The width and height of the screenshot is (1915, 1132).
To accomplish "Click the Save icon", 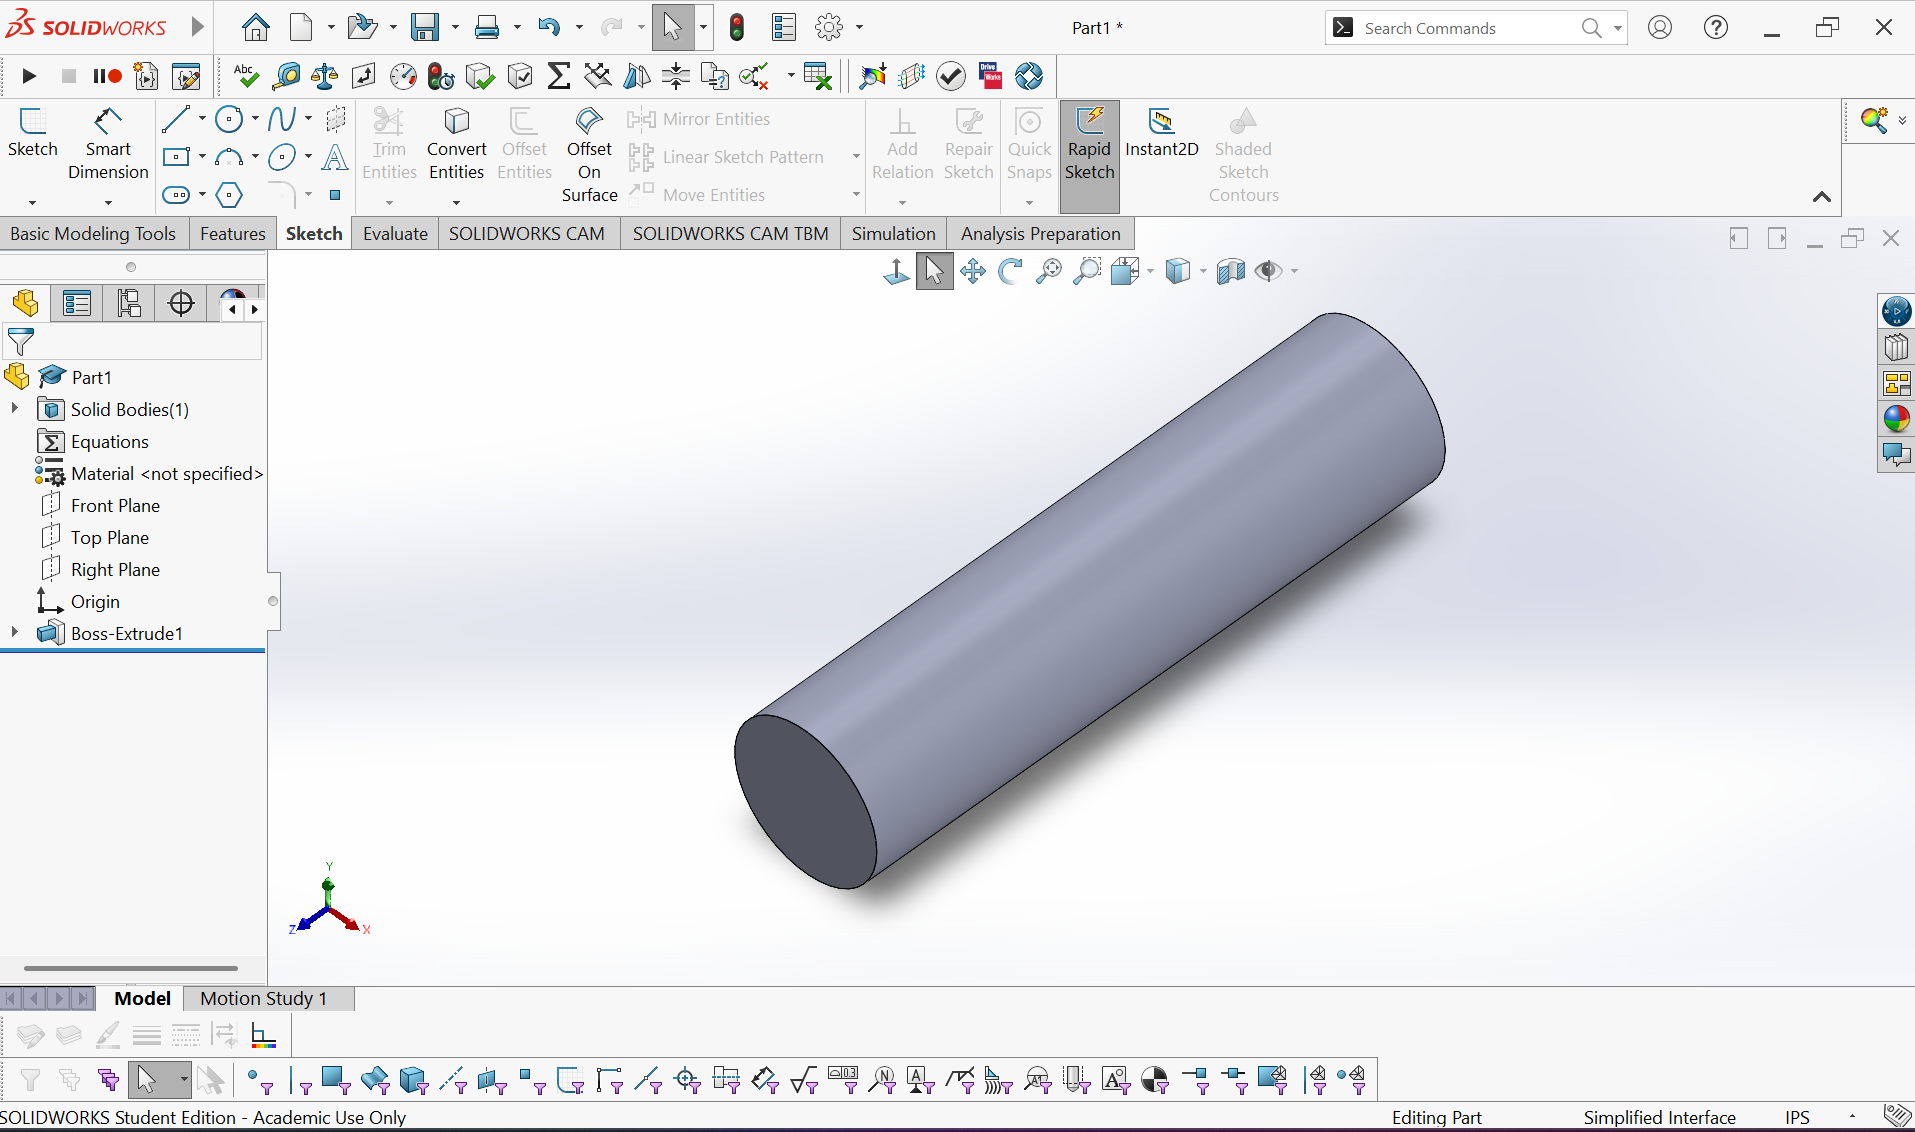I will pos(425,28).
